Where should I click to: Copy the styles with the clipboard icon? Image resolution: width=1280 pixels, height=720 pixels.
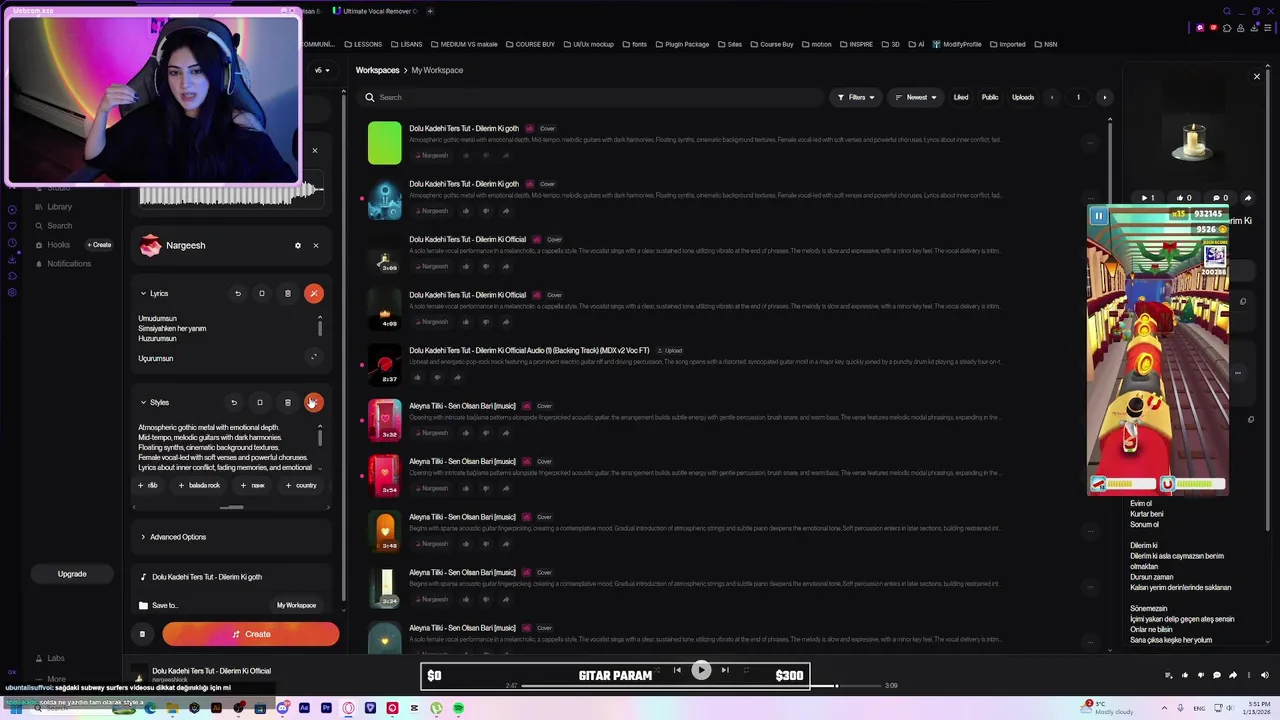click(260, 402)
